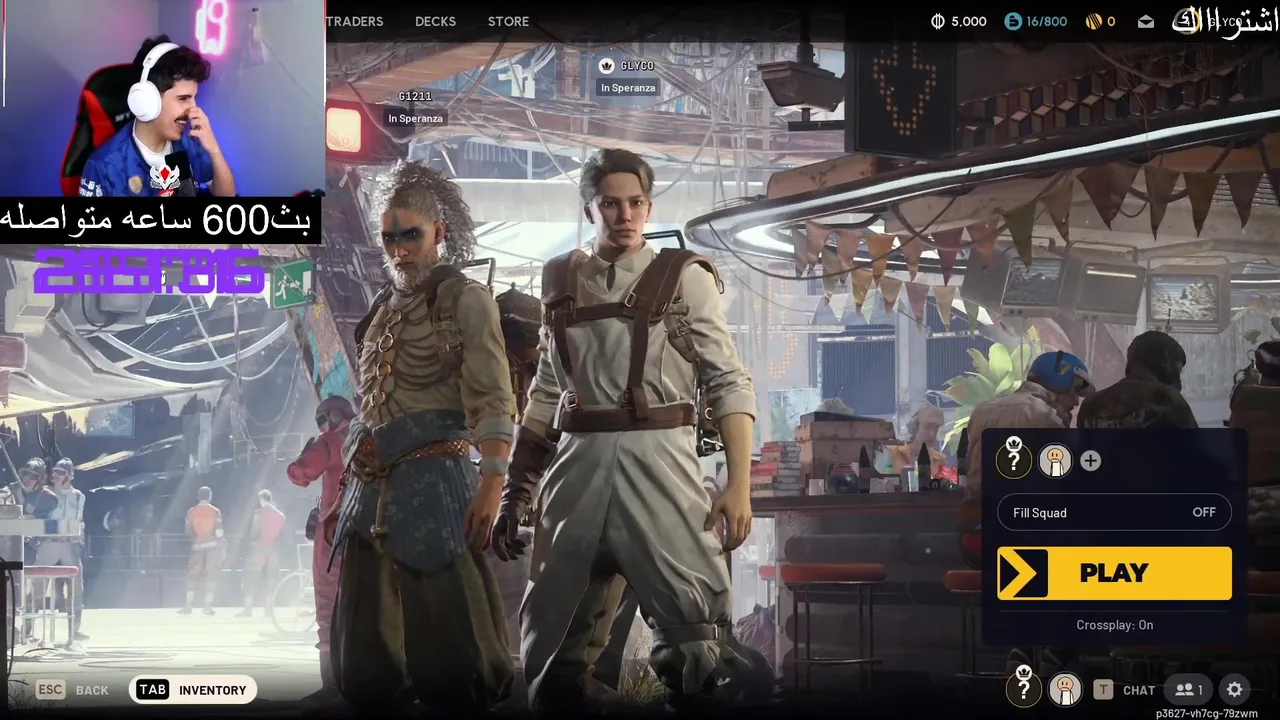
Task: Click bottom bar question-mark leader avatar
Action: (1023, 688)
